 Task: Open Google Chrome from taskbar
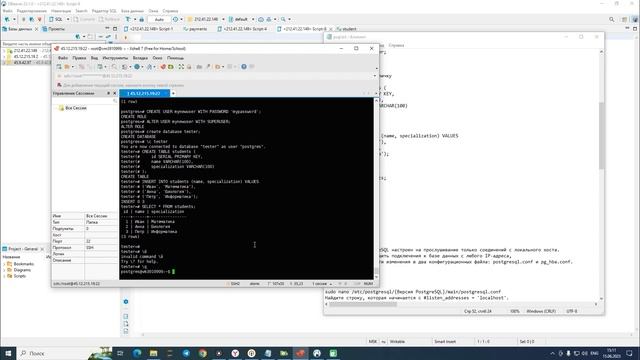(x=202, y=353)
